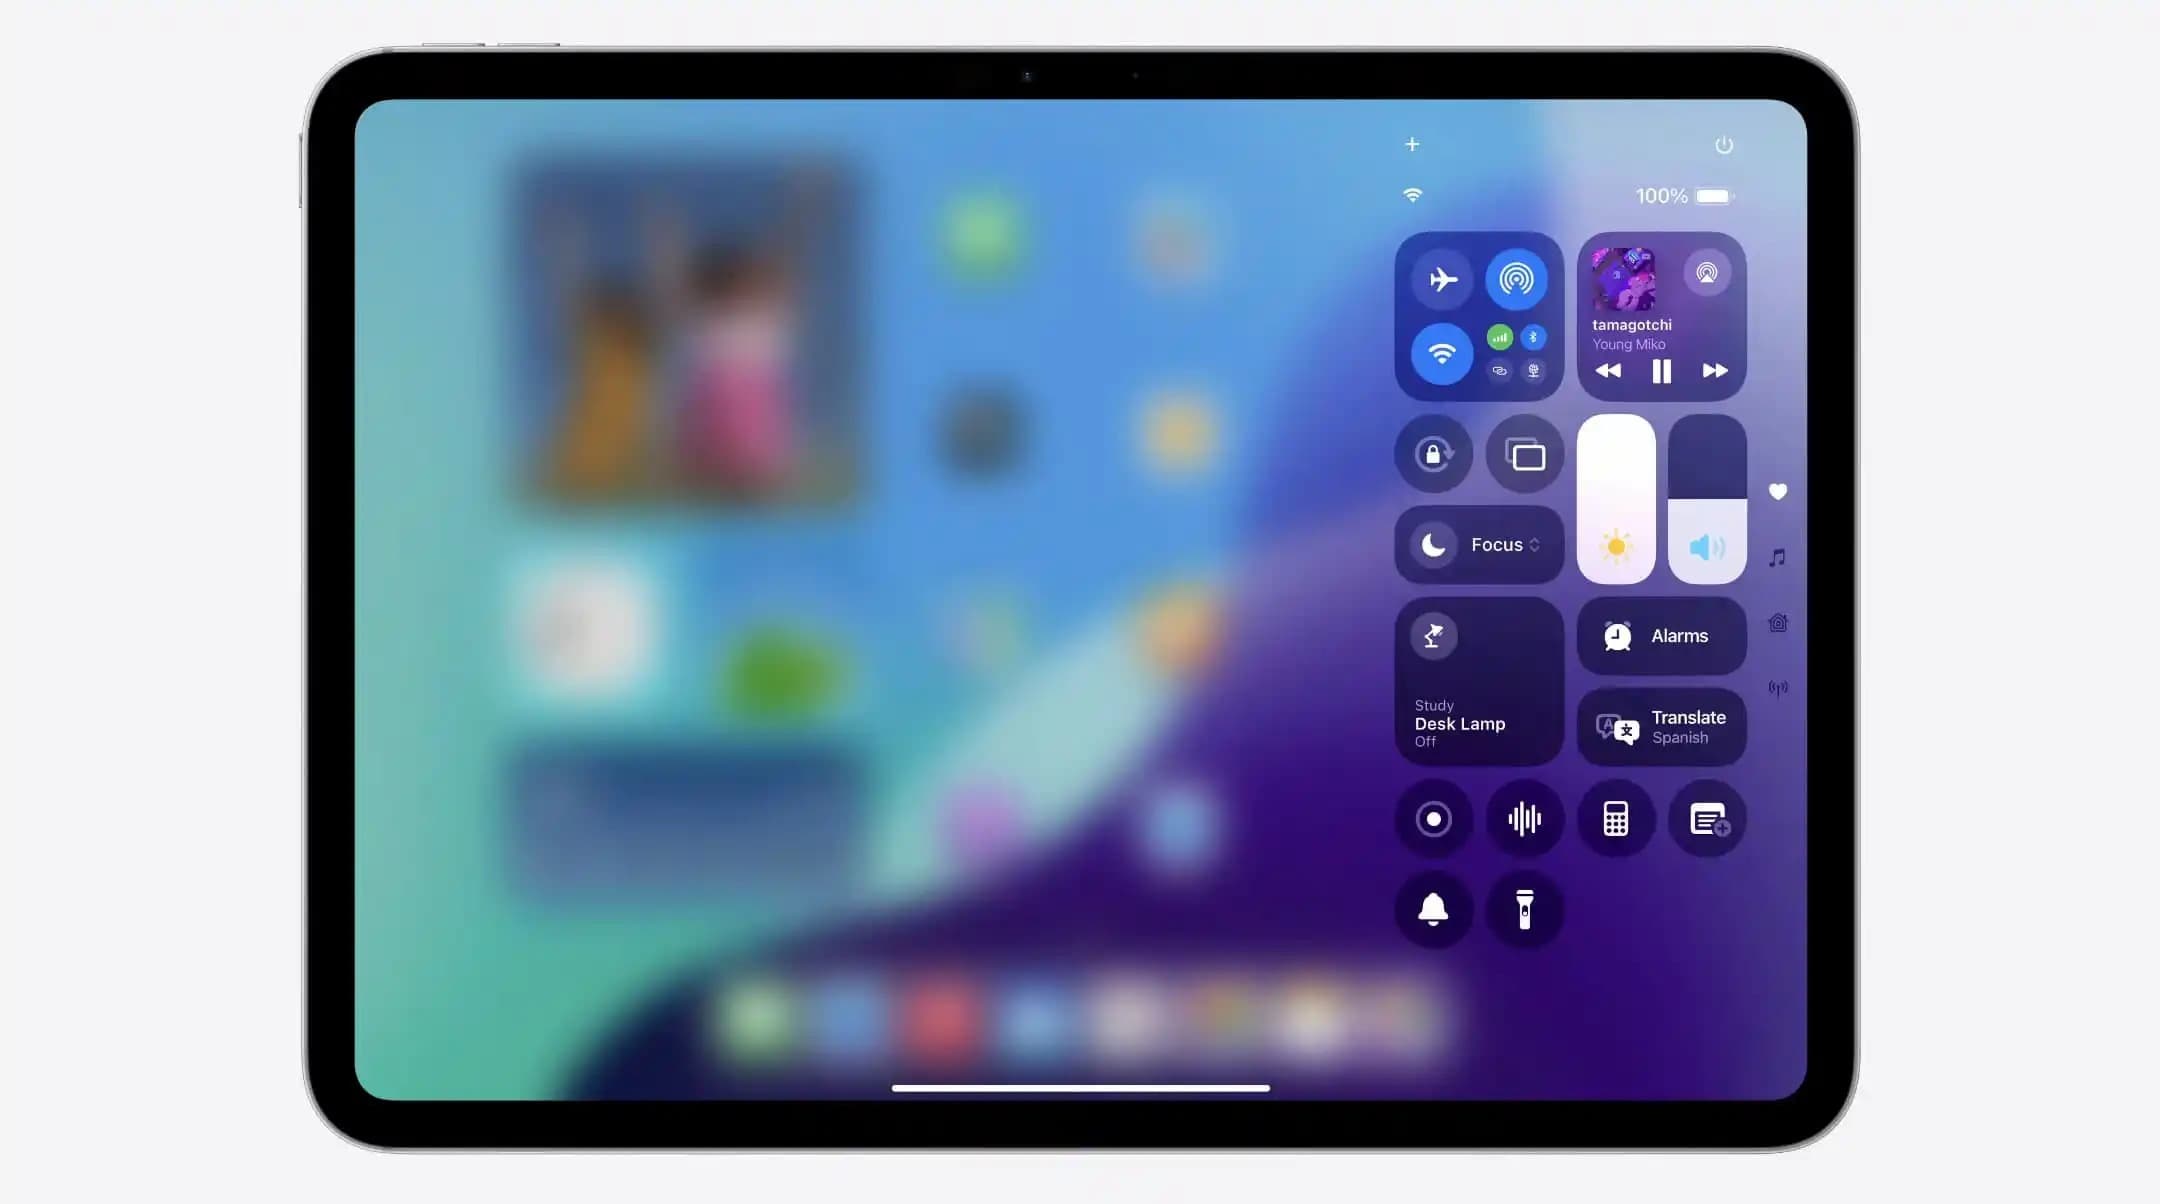The image size is (2160, 1204).
Task: Tap Add control plus button
Action: coord(1411,142)
